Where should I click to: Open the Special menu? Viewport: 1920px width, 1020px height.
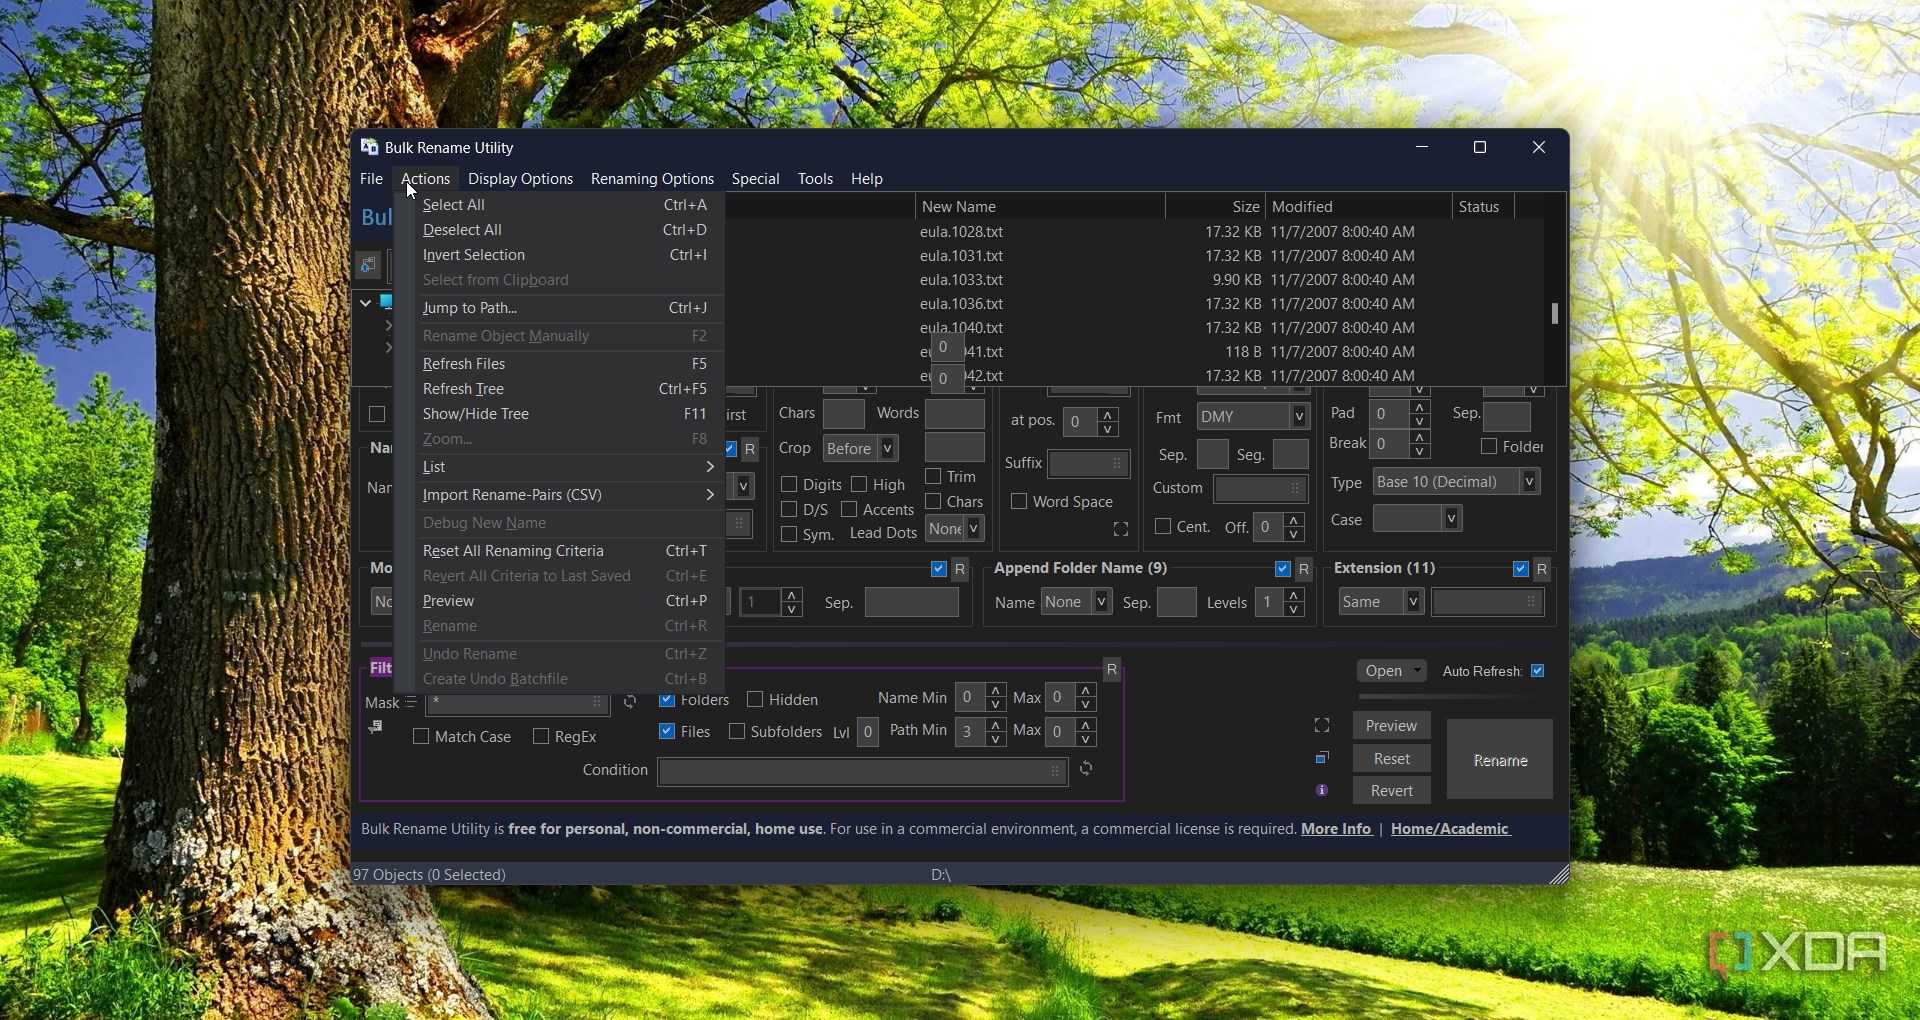tap(755, 178)
